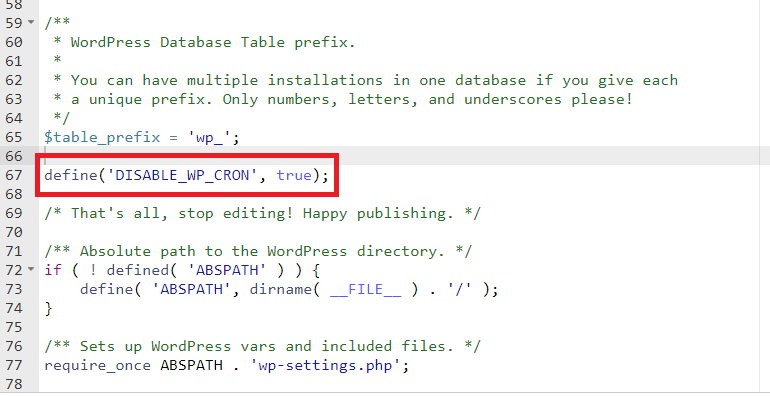Viewport: 770px width, 396px height.
Task: Select line number 67 in the gutter
Action: [14, 175]
